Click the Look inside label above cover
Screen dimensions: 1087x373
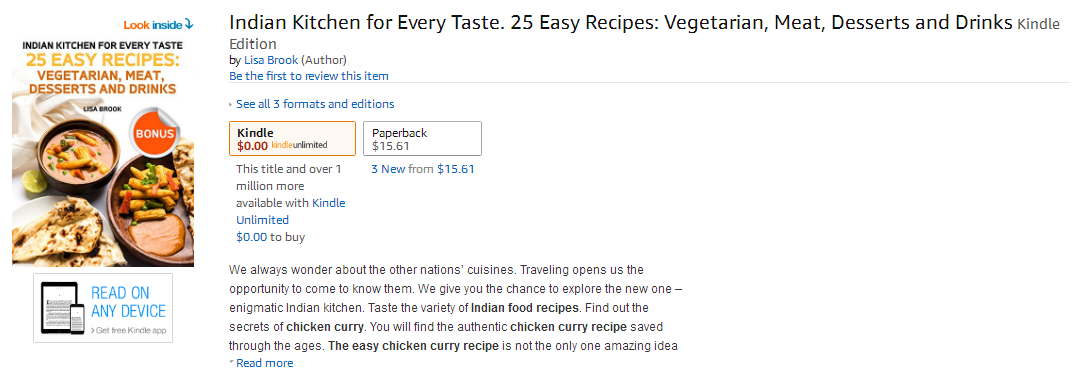[153, 25]
